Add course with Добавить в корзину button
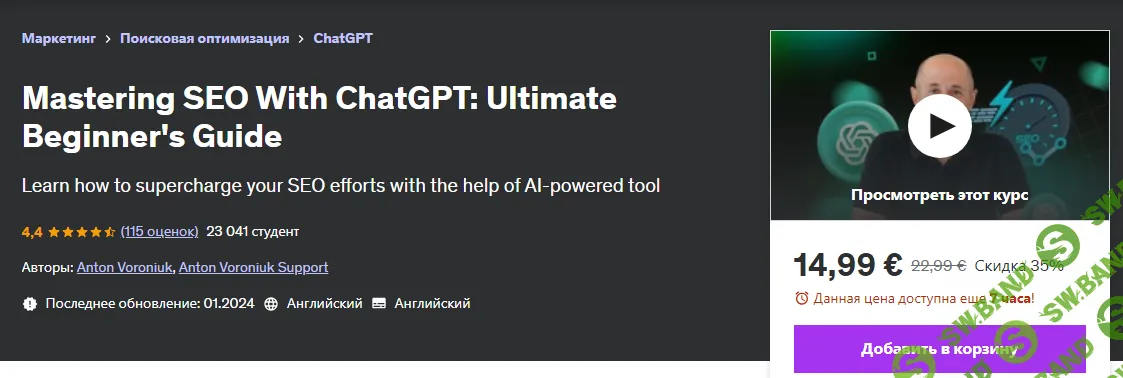This screenshot has width=1123, height=378. point(940,349)
